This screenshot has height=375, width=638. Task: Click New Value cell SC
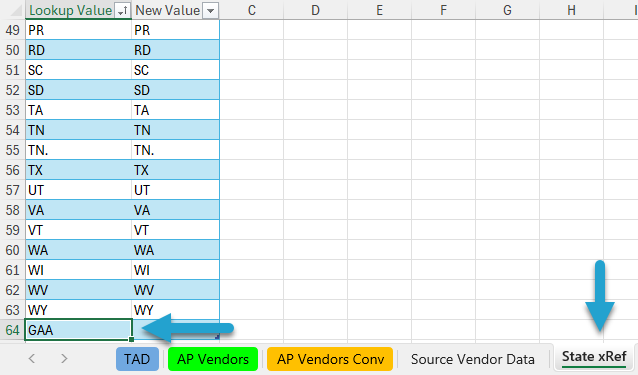pyautogui.click(x=175, y=70)
